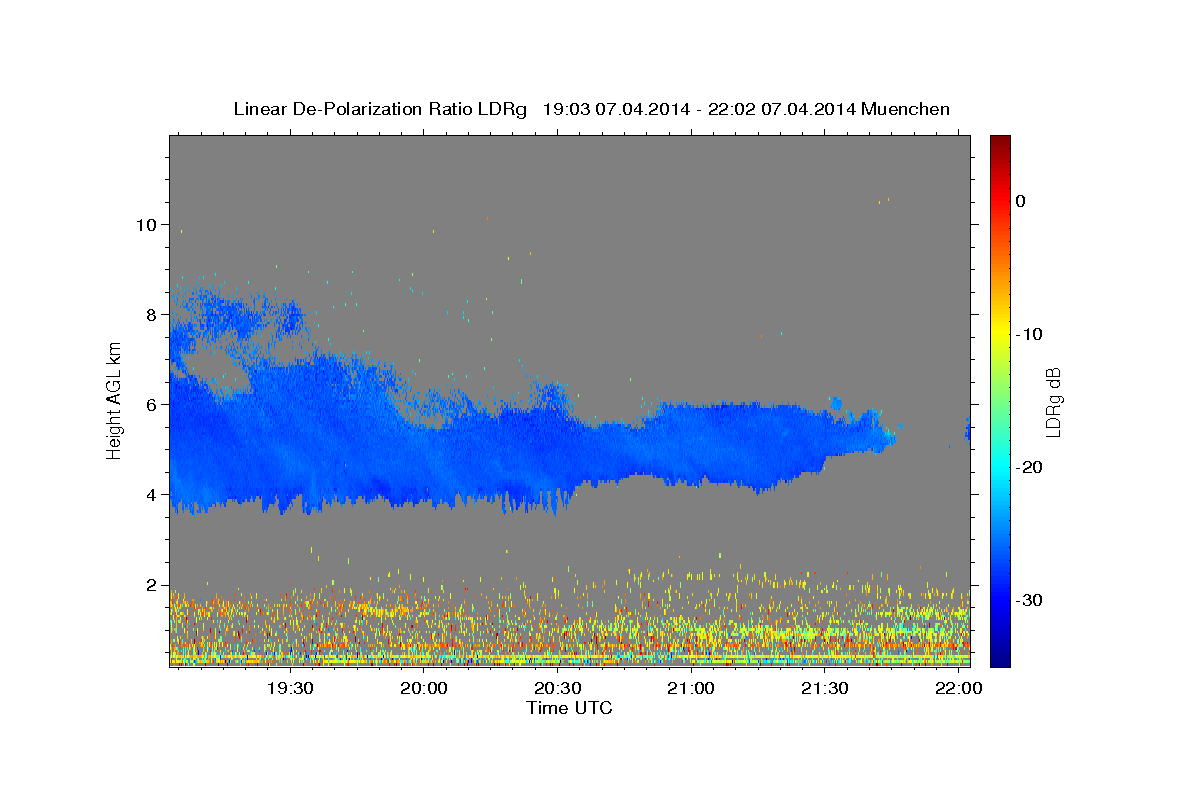
Task: Click the colorbar tick label '-20'
Action: pyautogui.click(x=1028, y=467)
